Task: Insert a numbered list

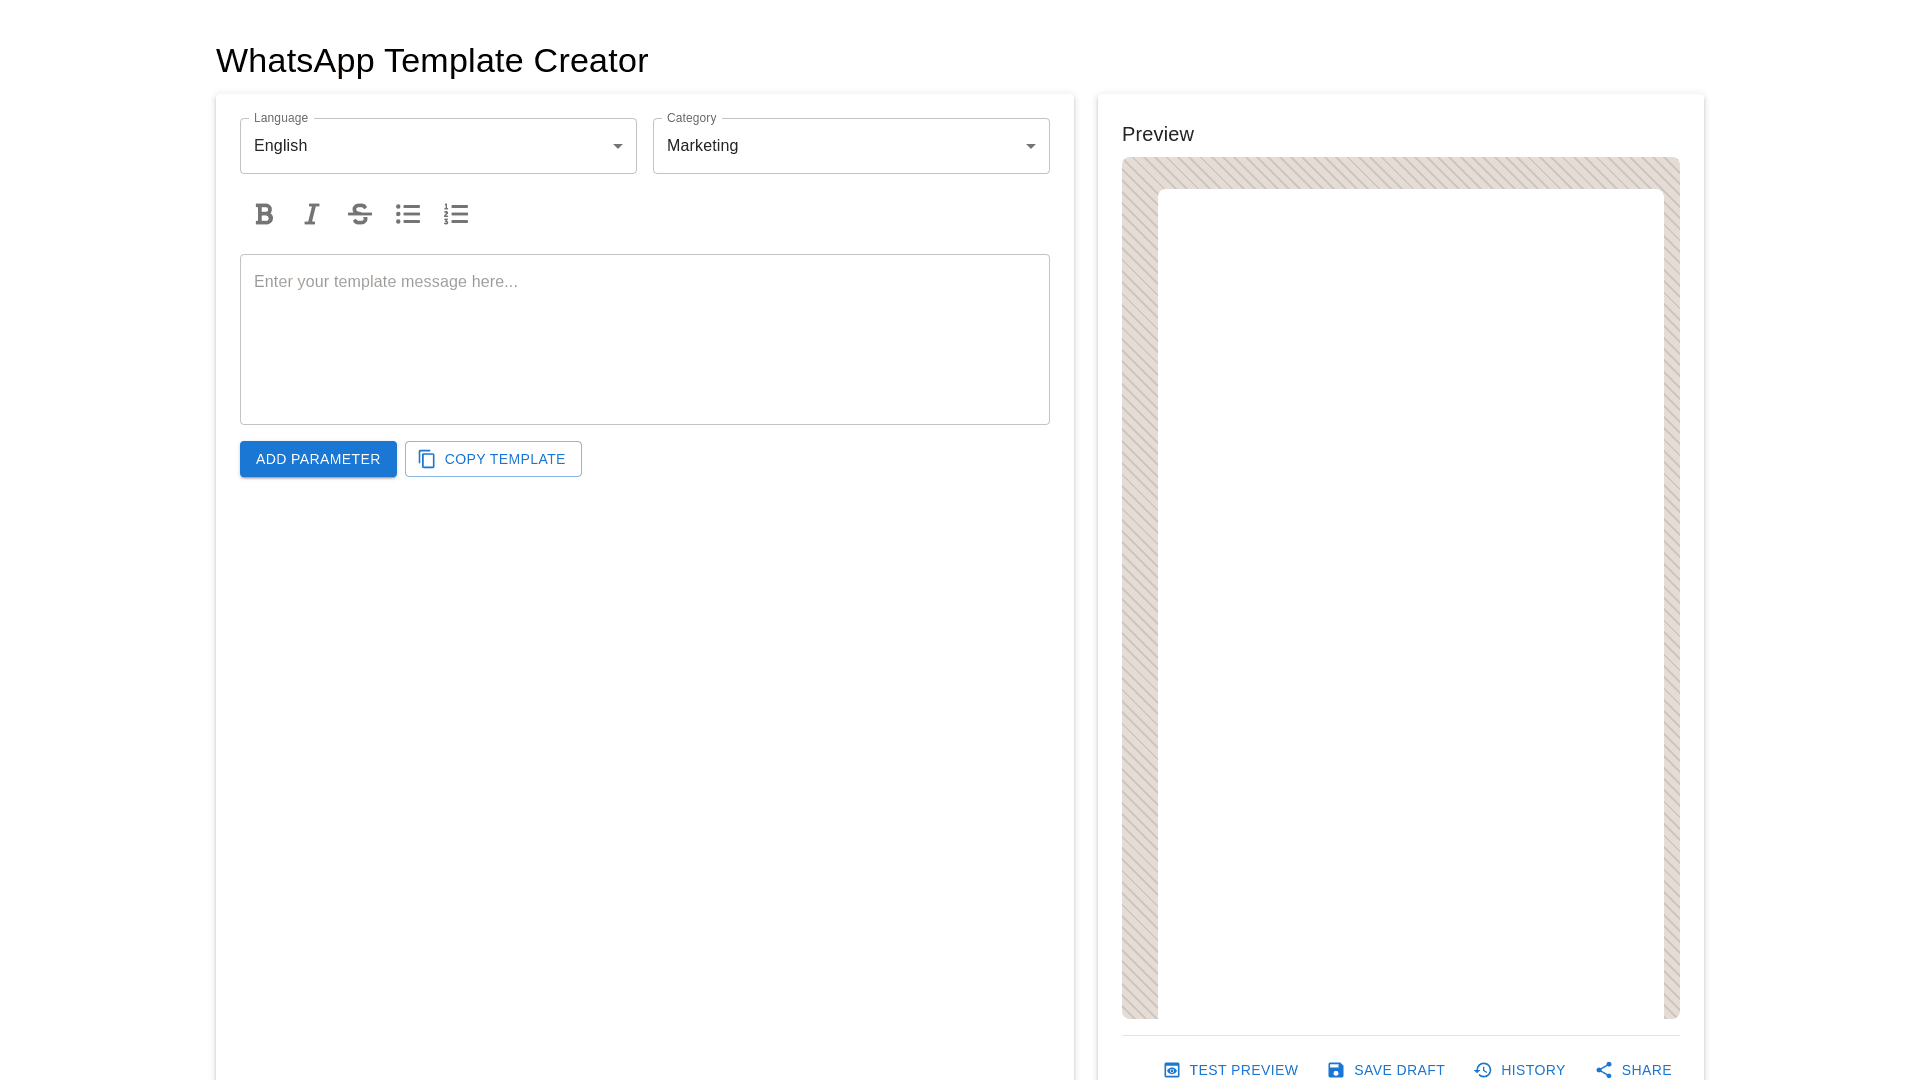Action: (x=456, y=214)
